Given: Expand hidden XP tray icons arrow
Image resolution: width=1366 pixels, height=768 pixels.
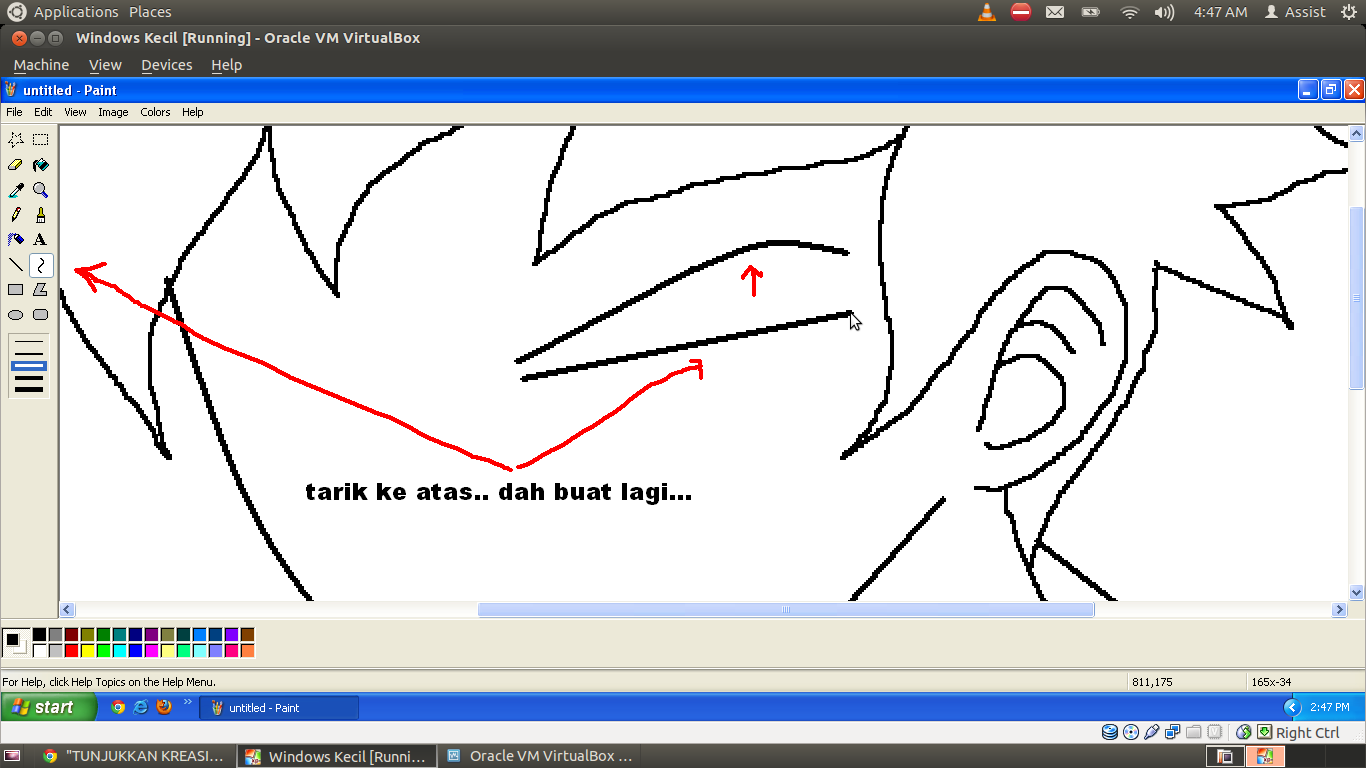Looking at the screenshot, I should (1292, 707).
